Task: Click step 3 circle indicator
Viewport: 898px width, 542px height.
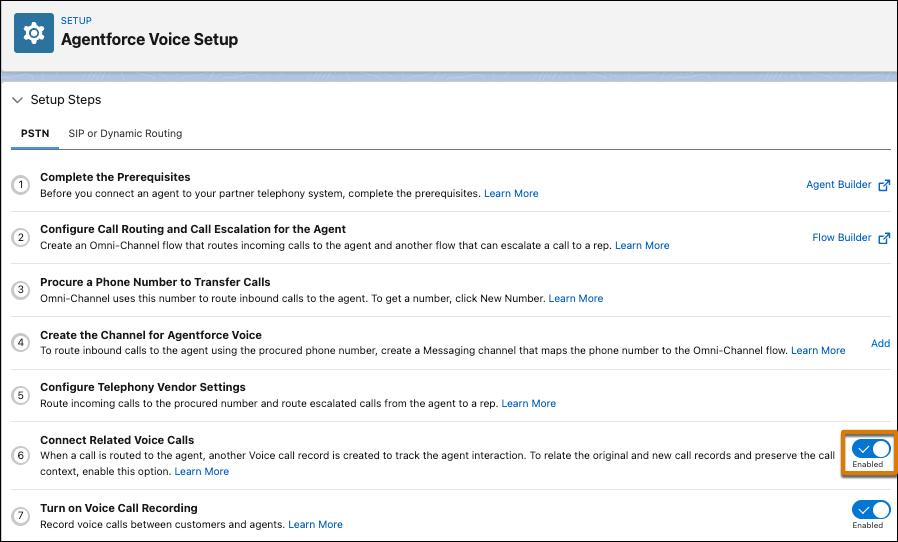Action: [x=21, y=290]
